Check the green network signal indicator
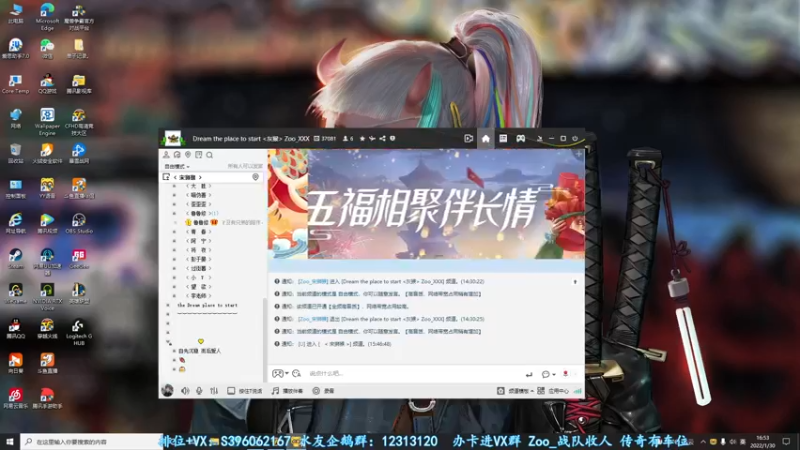This screenshot has width=800, height=450. click(578, 391)
